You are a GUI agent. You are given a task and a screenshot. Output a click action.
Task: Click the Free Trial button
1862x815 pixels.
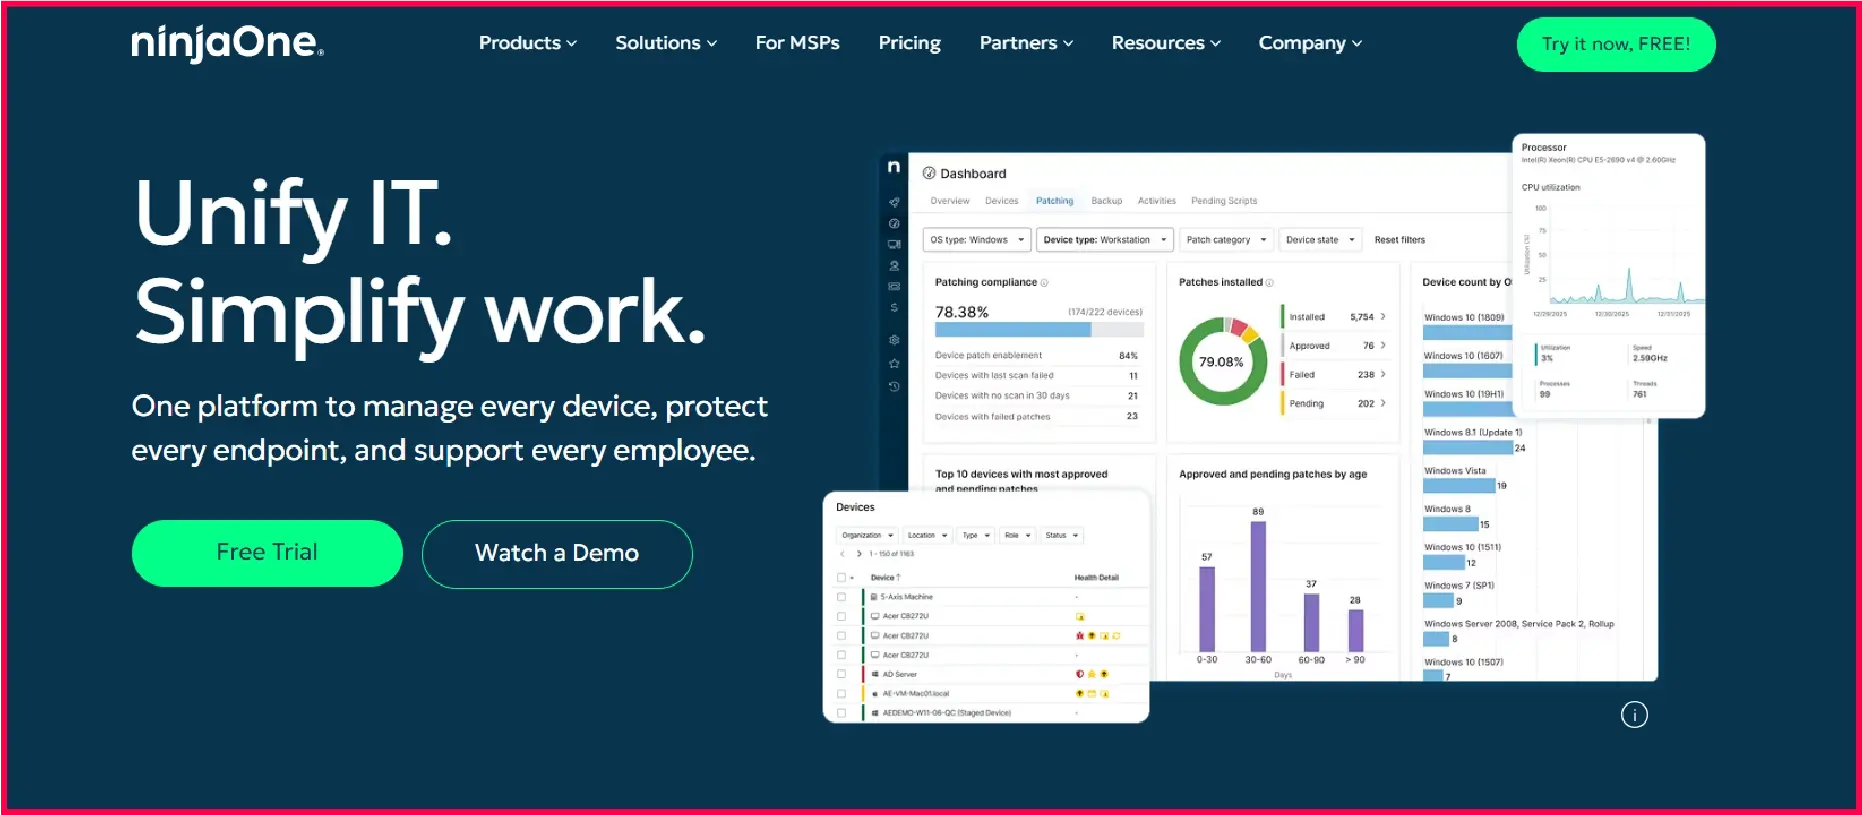pyautogui.click(x=267, y=553)
